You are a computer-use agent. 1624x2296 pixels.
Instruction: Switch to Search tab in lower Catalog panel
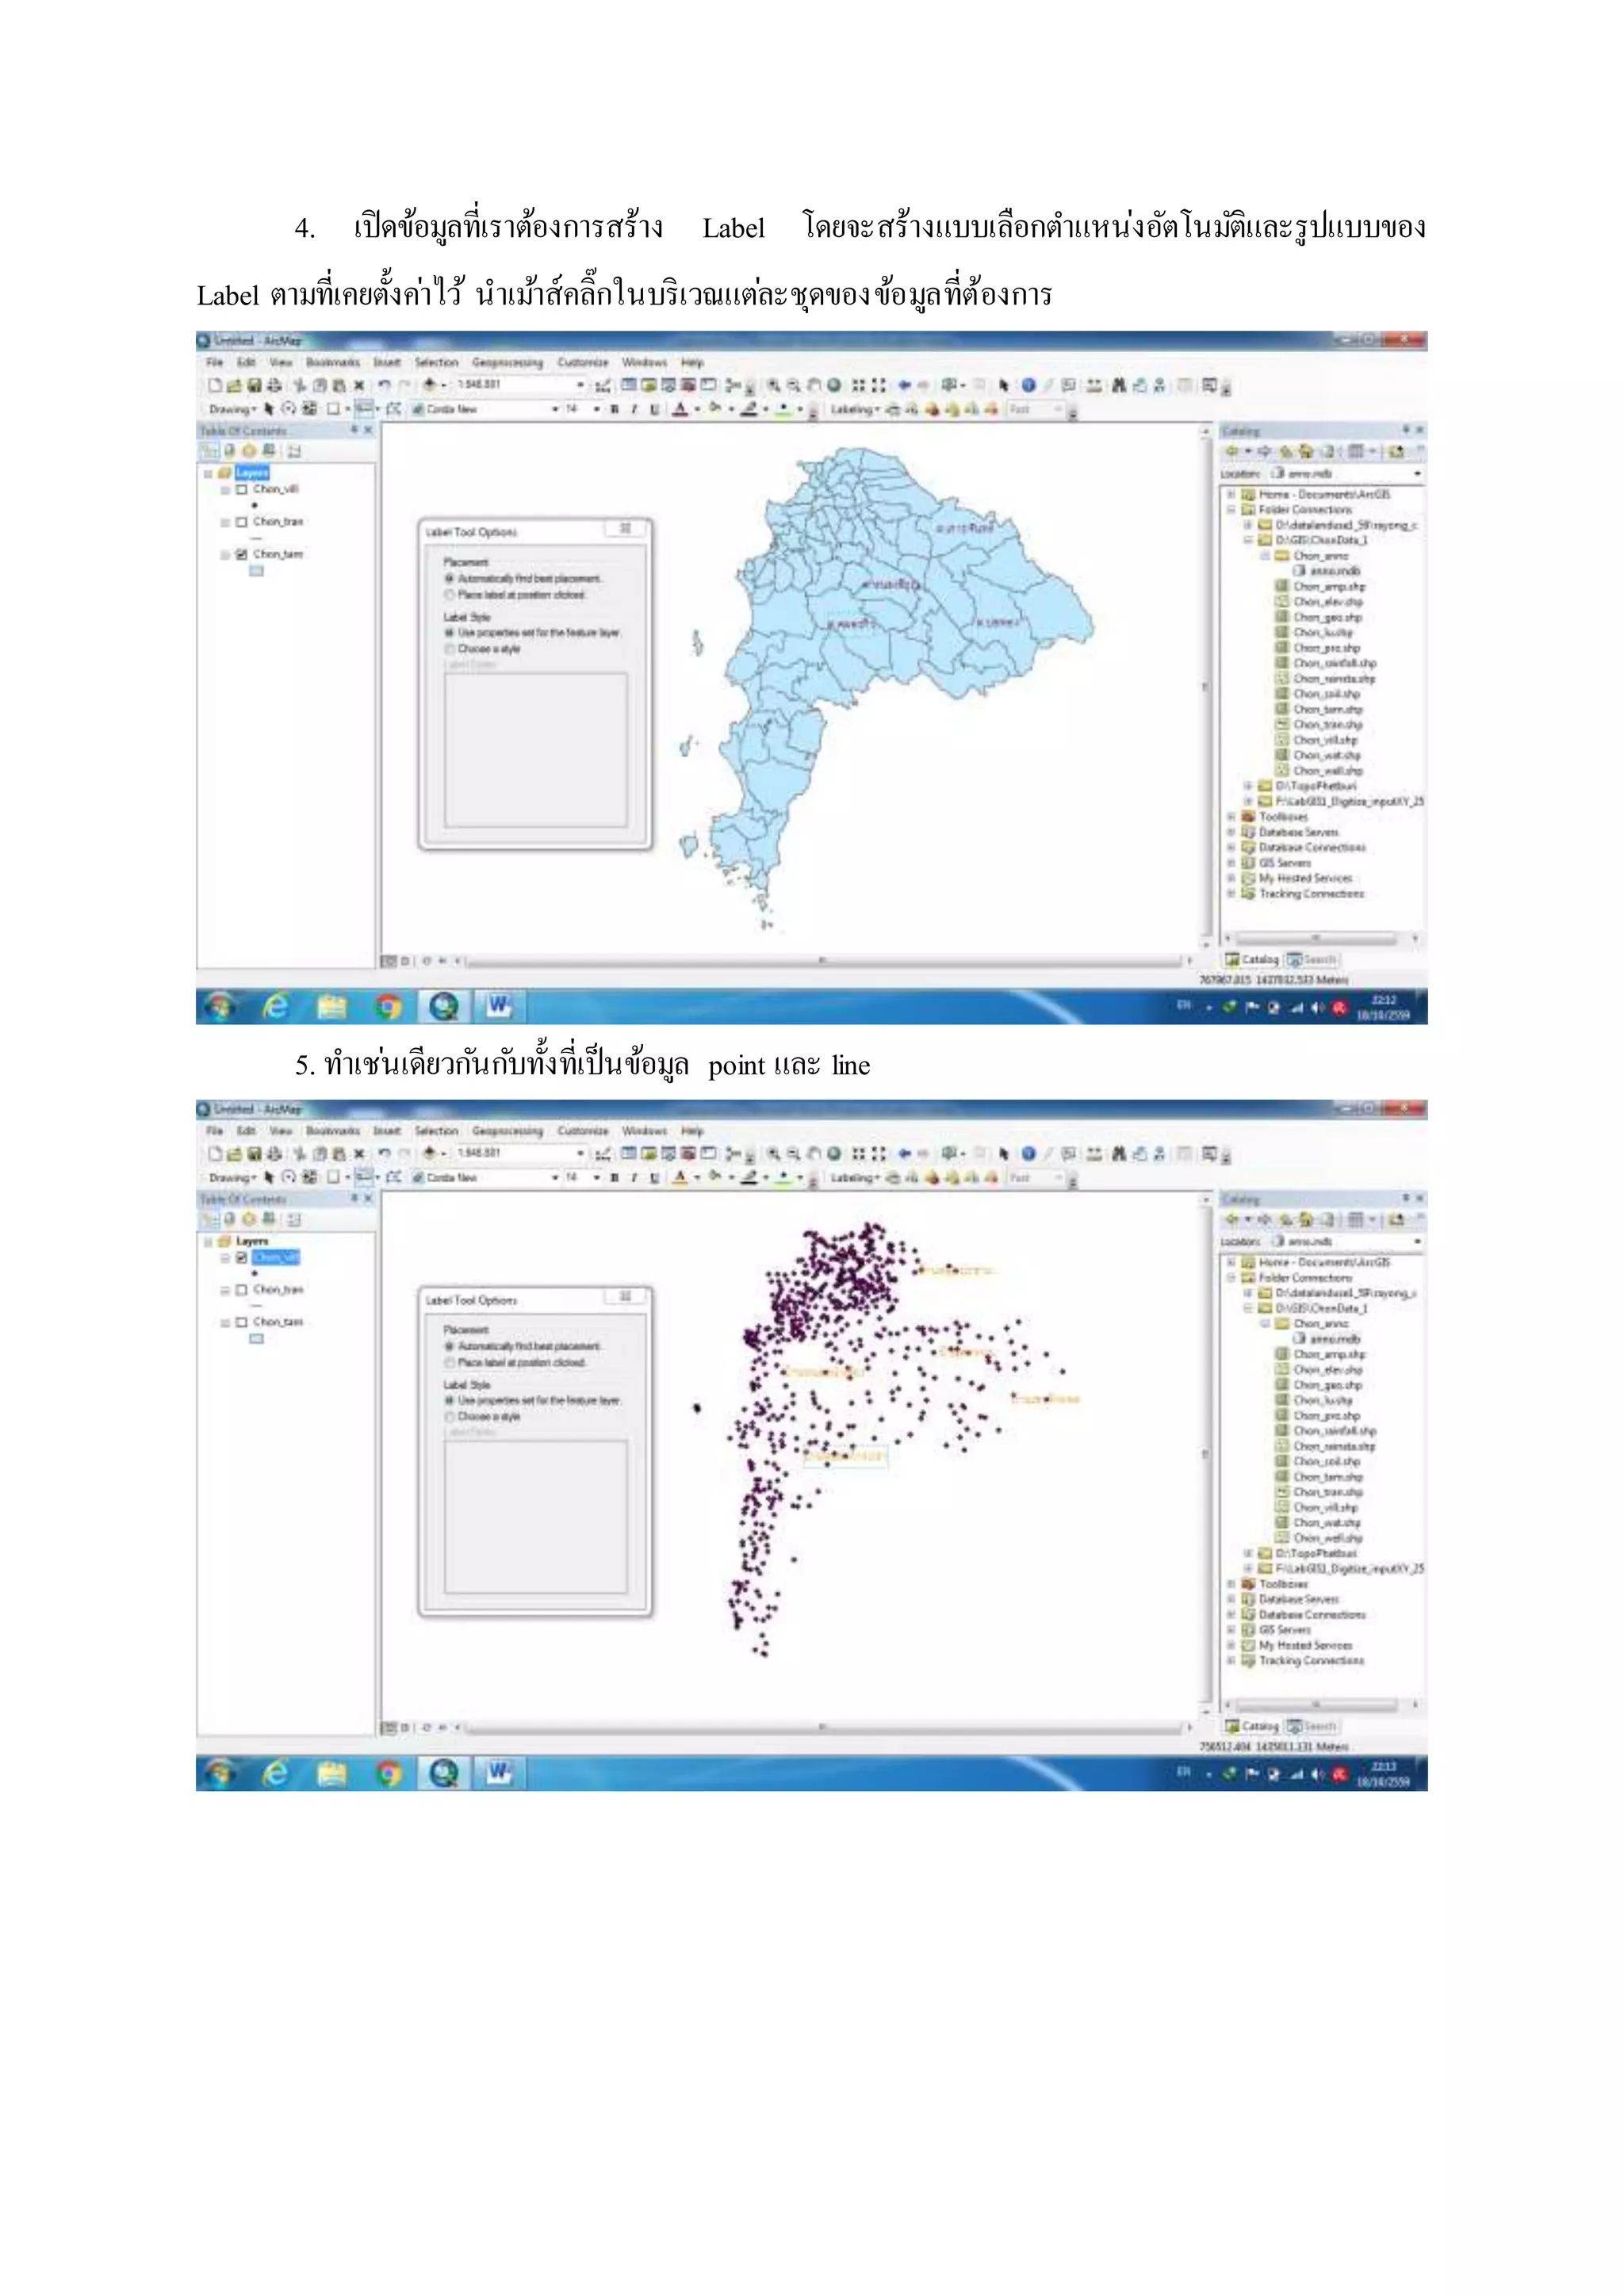1312,1726
